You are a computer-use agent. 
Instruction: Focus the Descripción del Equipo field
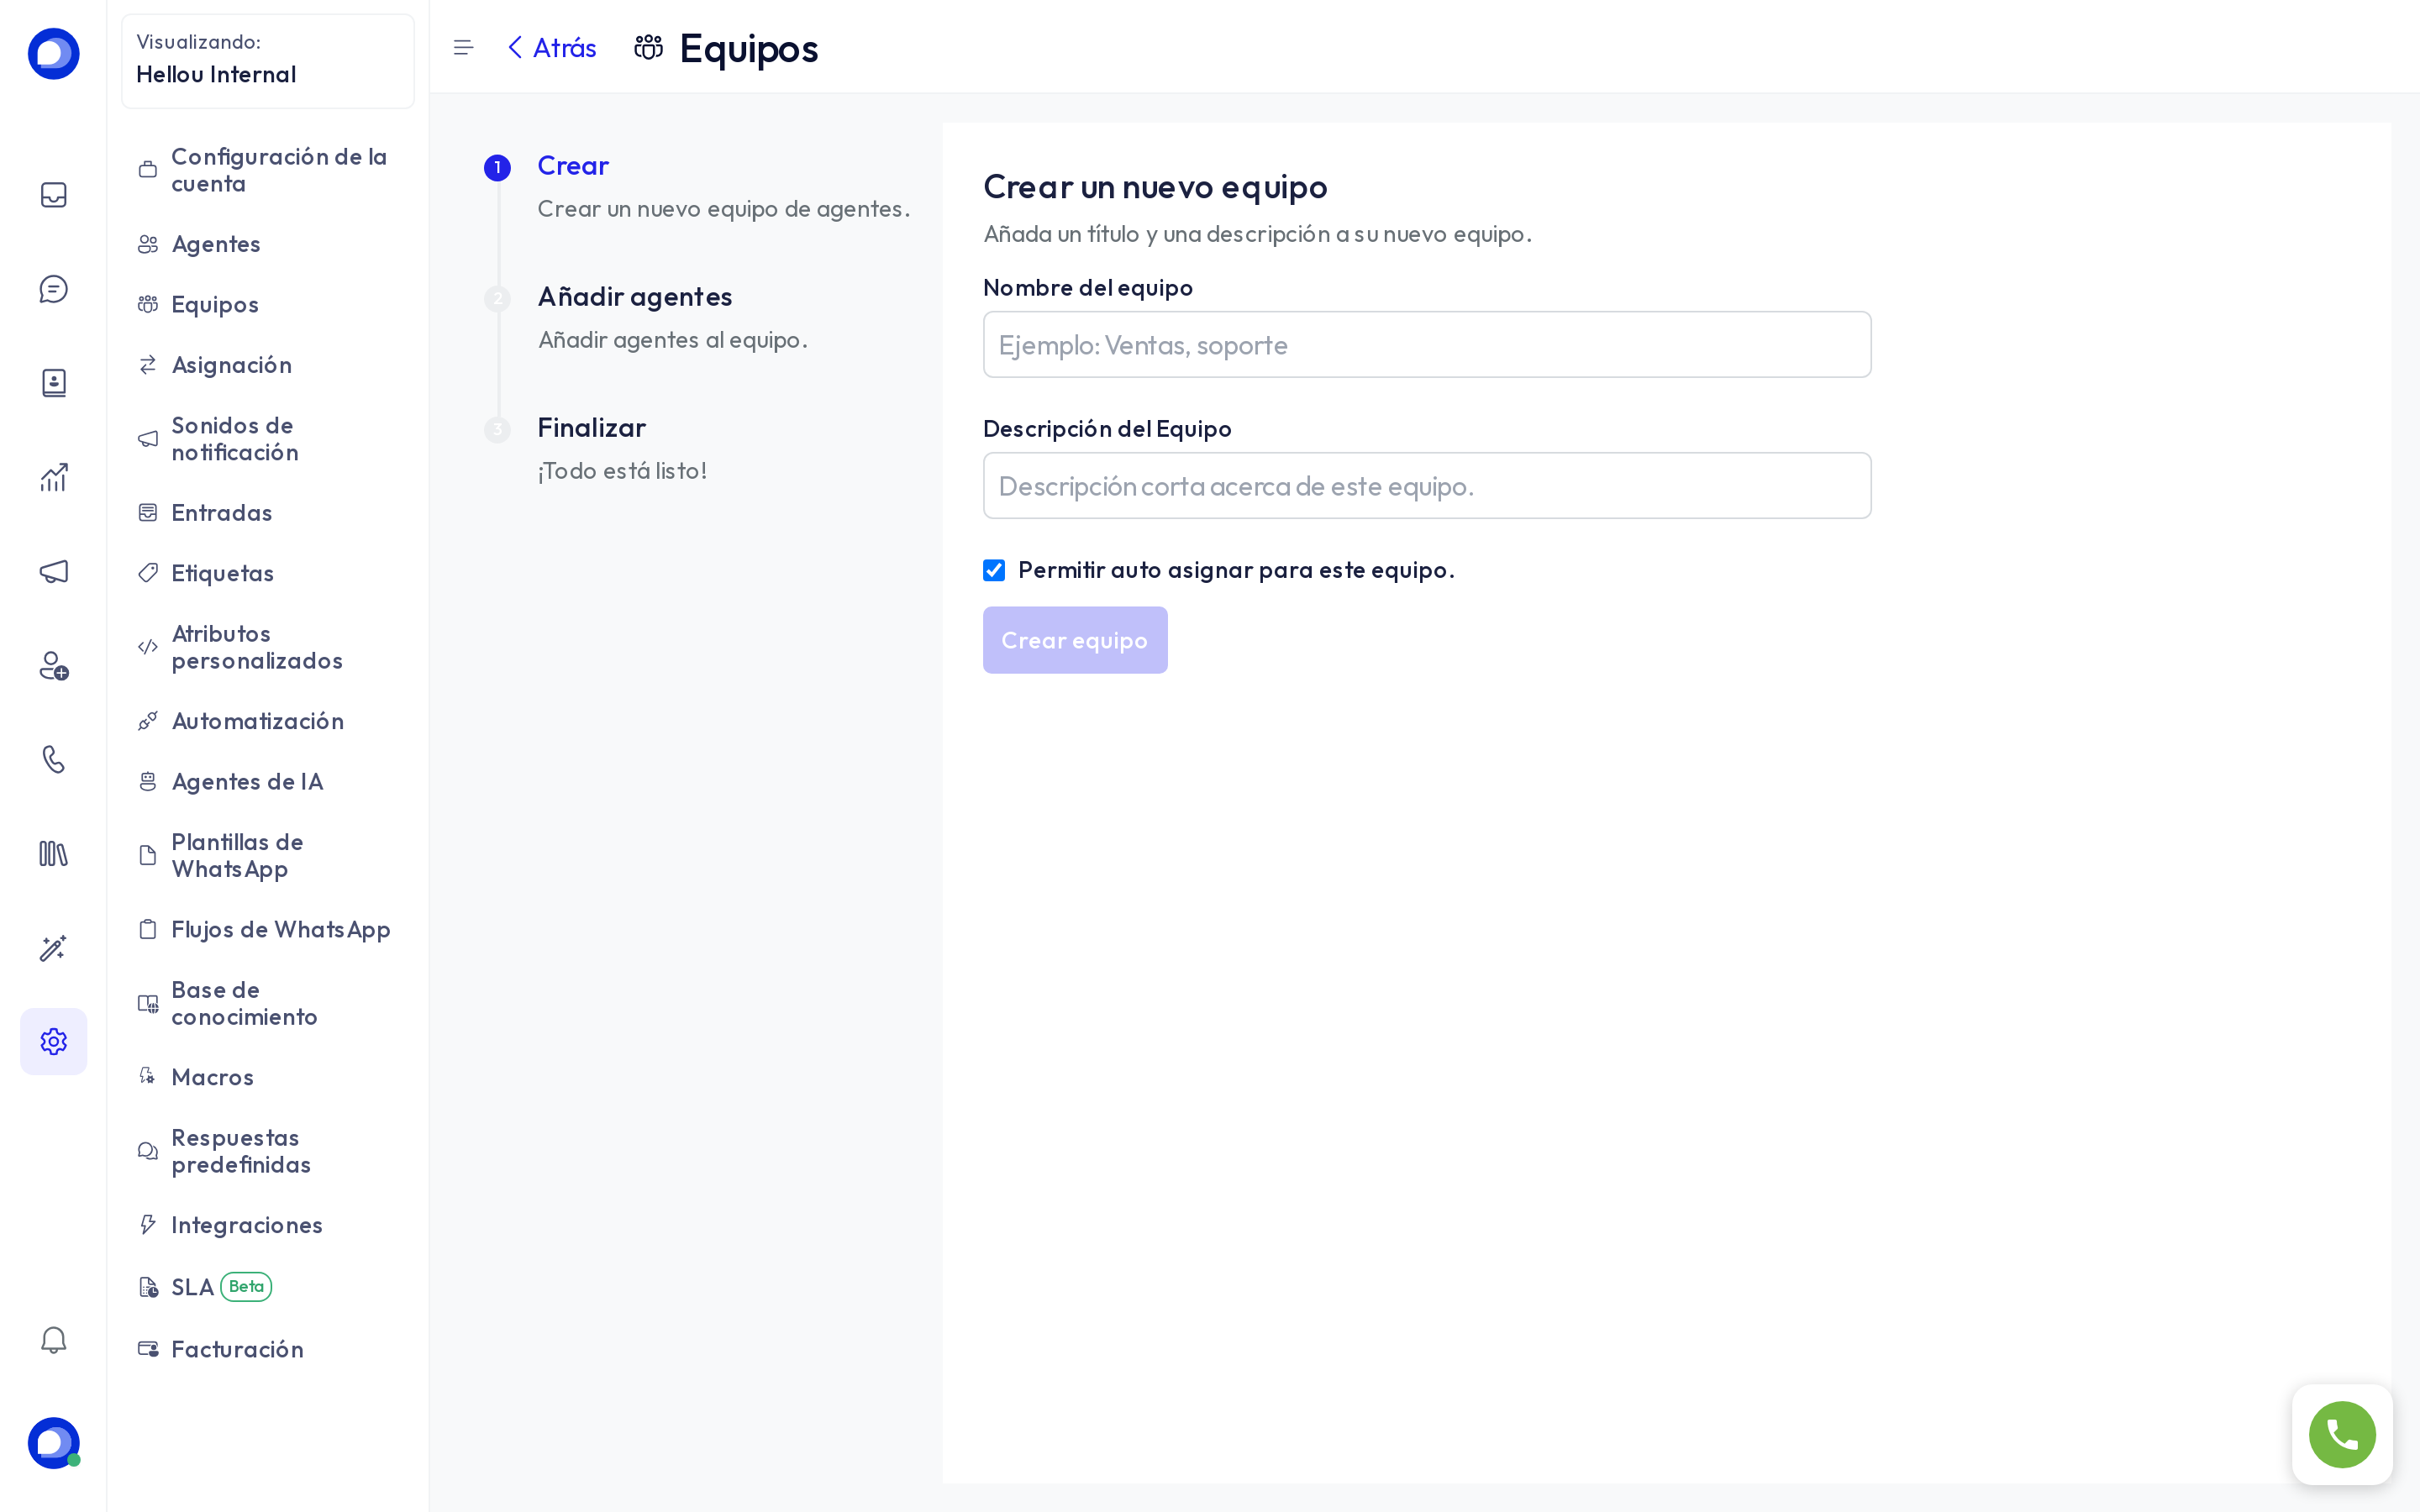point(1427,486)
